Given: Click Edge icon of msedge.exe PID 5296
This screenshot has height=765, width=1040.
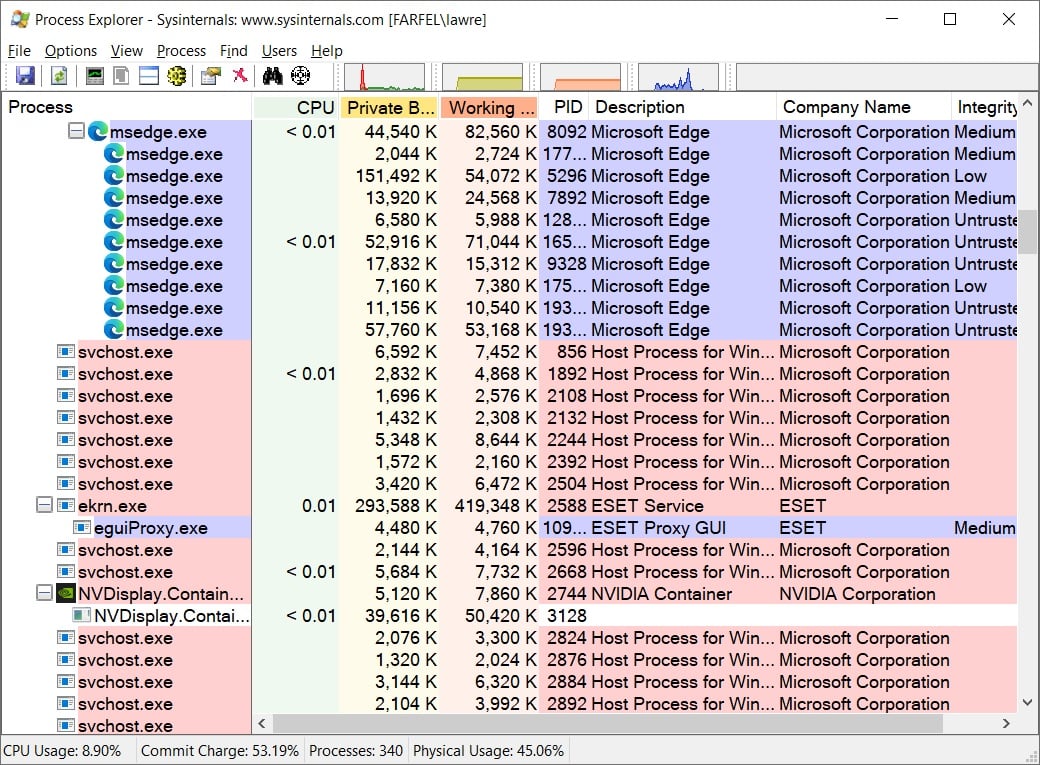Looking at the screenshot, I should point(114,176).
